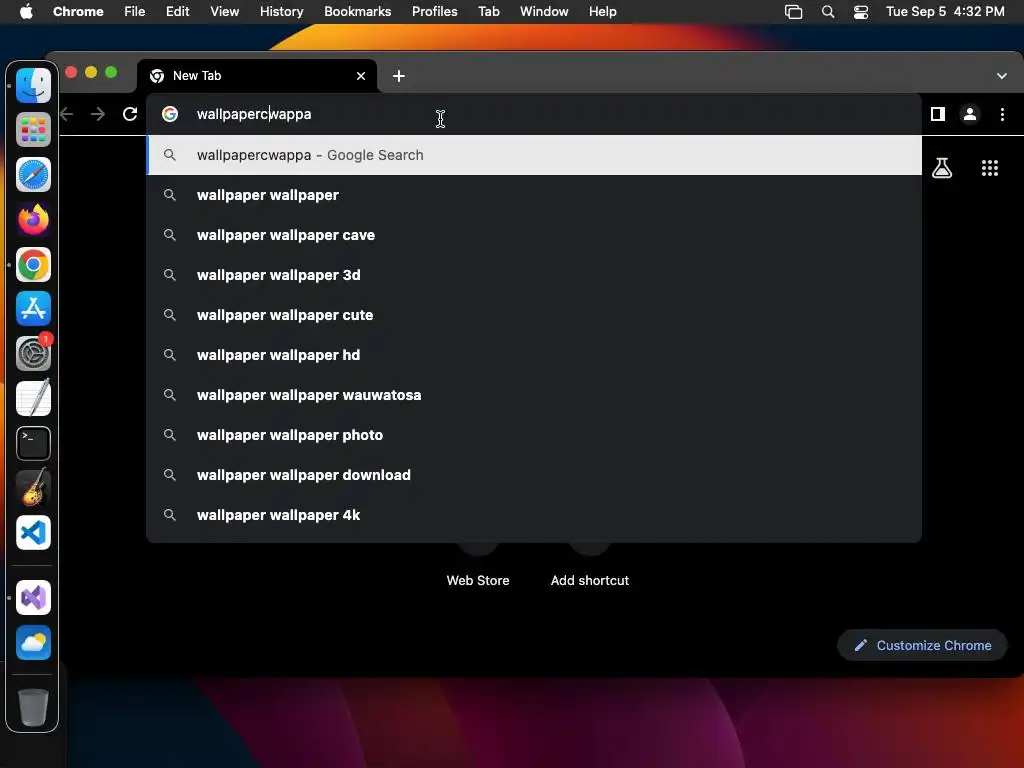This screenshot has height=768, width=1024.
Task: Open Spotlight search in menu bar
Action: [827, 12]
